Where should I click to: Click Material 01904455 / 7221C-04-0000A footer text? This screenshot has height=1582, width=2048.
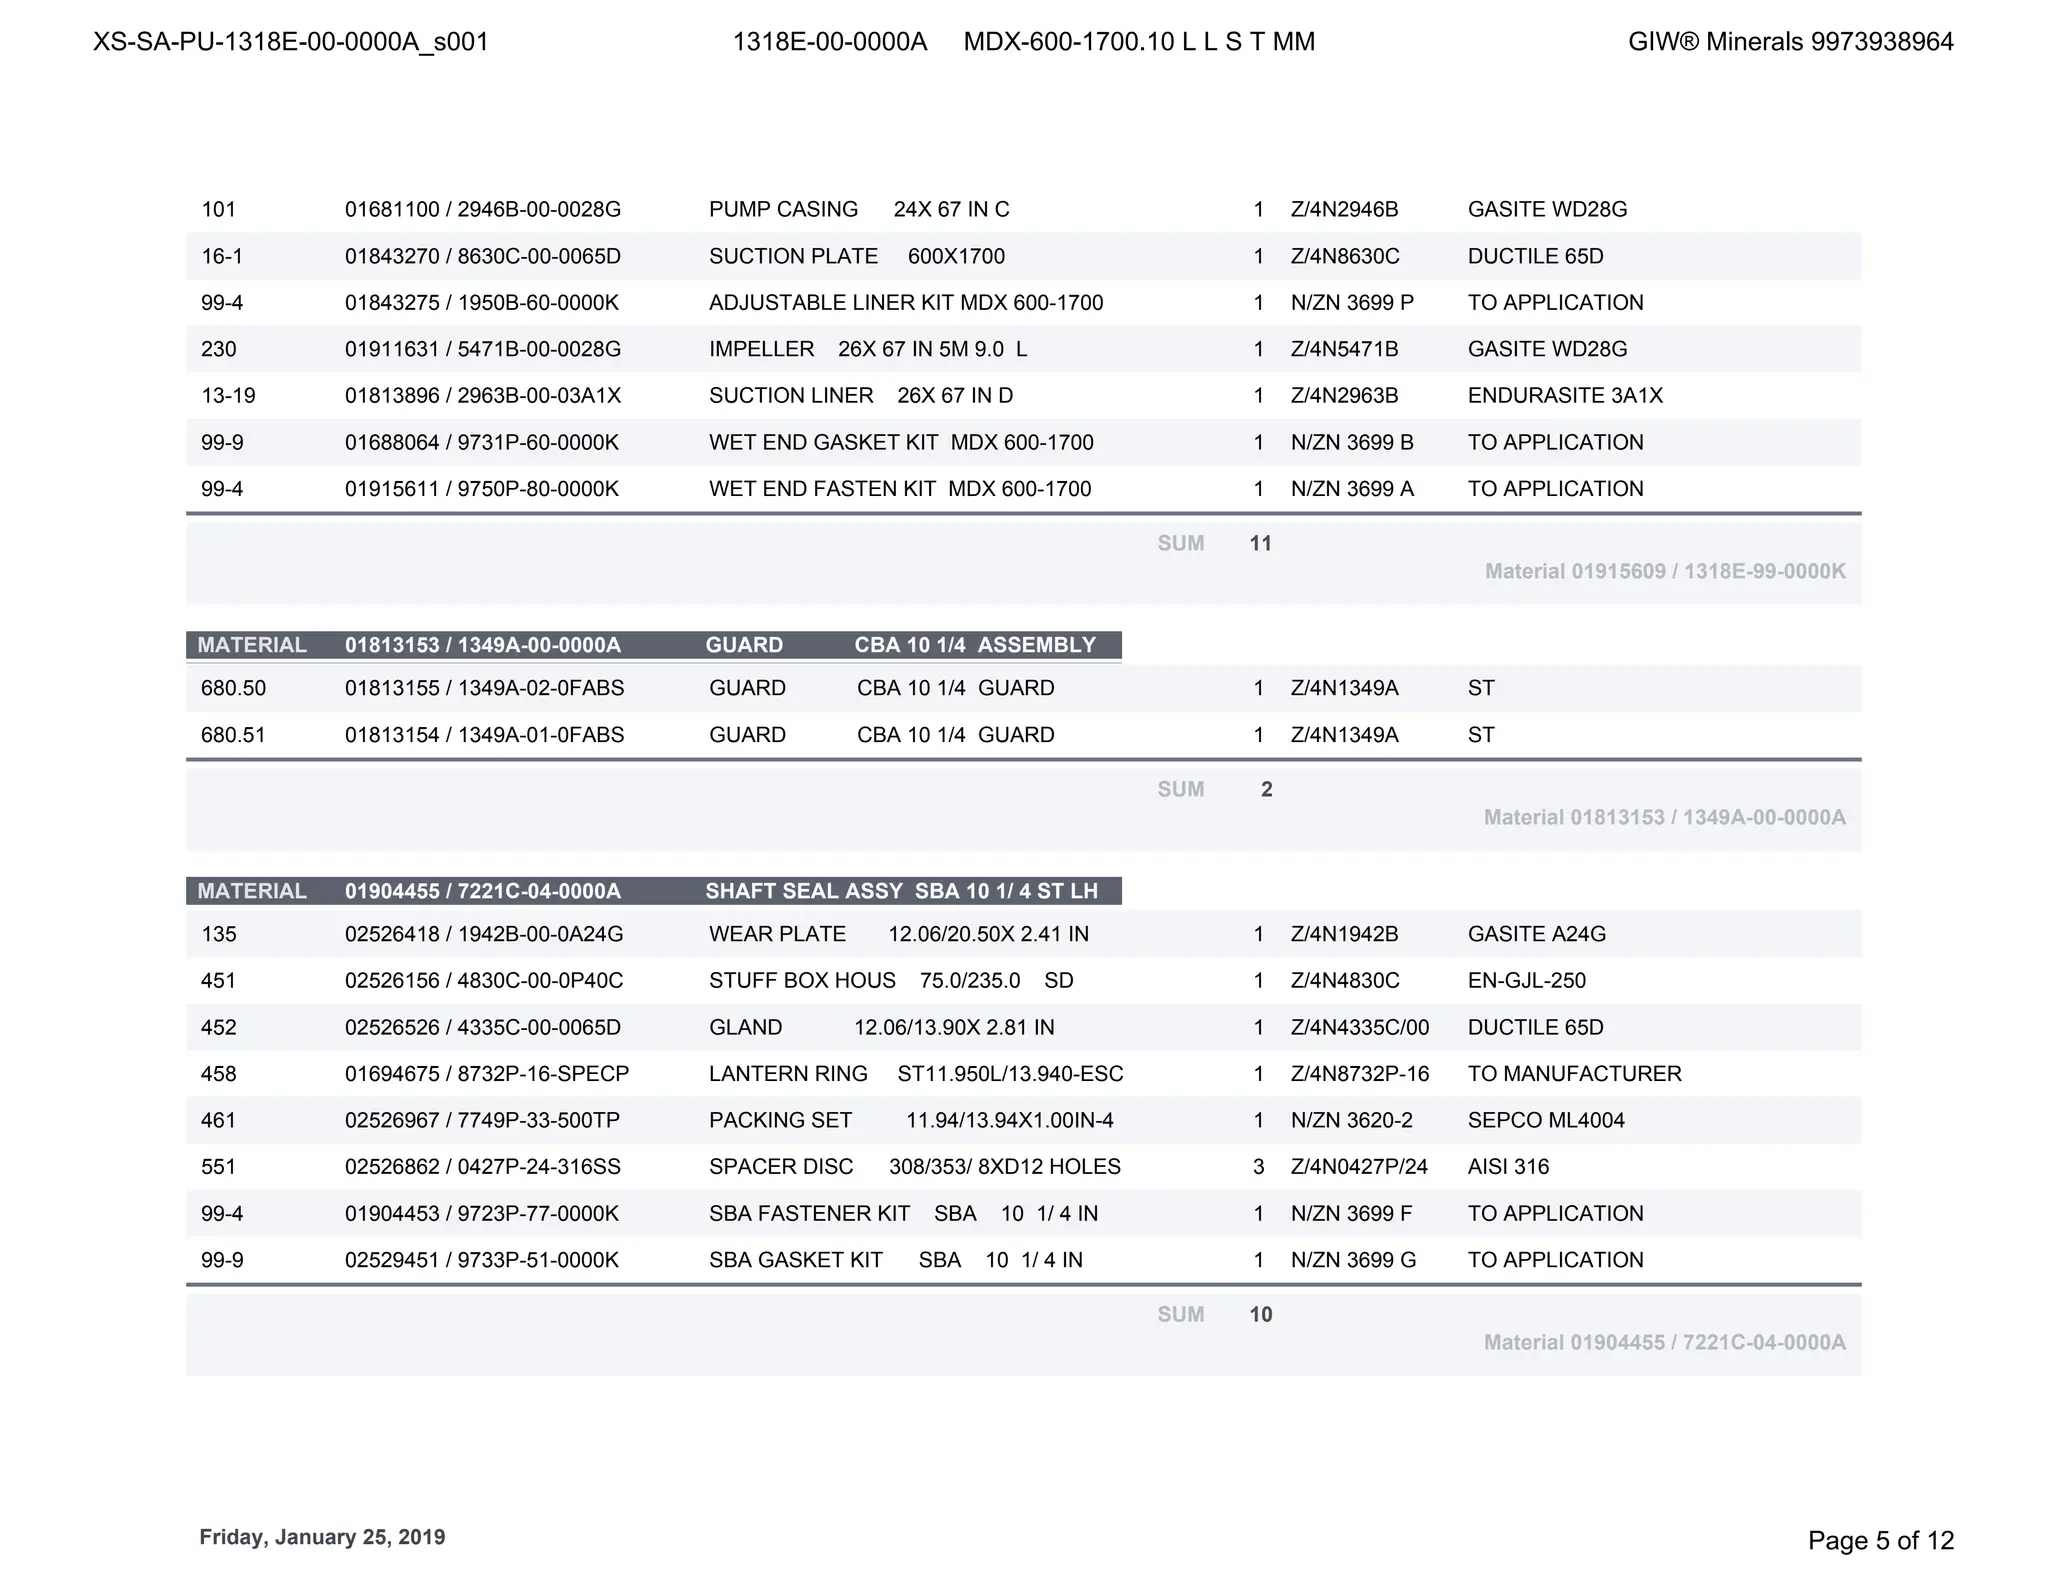[1664, 1343]
